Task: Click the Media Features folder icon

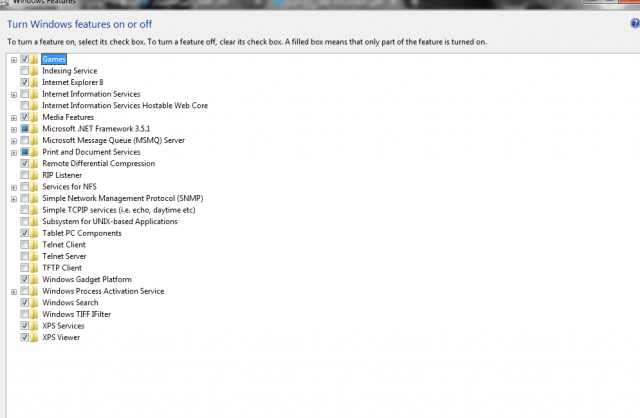Action: click(34, 117)
